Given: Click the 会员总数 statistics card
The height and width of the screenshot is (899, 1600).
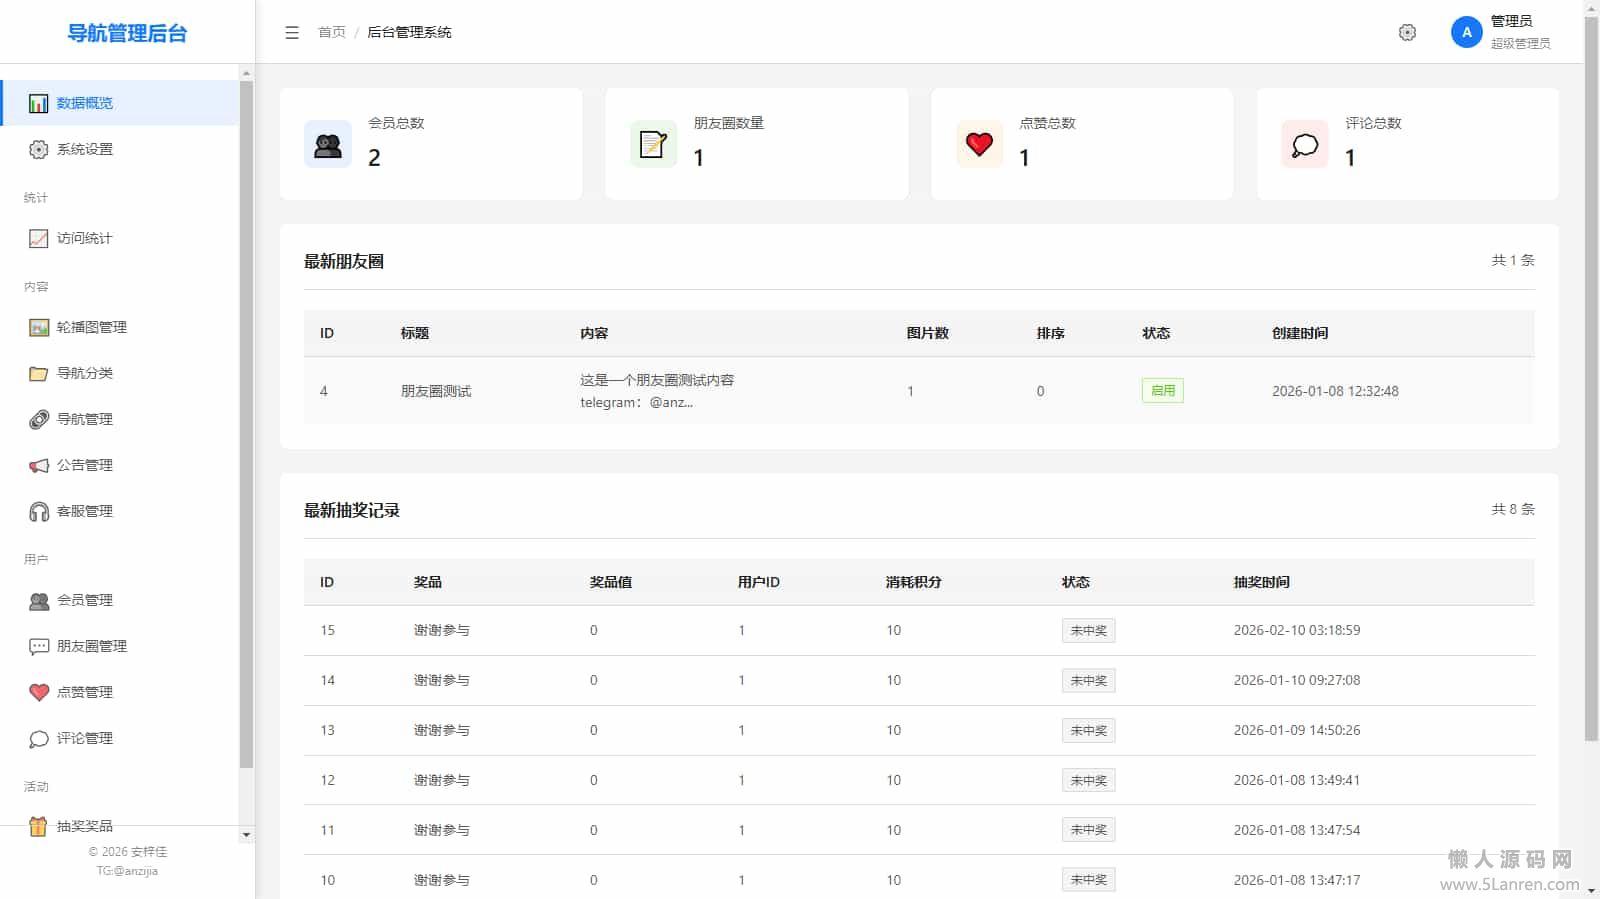Looking at the screenshot, I should (x=431, y=144).
